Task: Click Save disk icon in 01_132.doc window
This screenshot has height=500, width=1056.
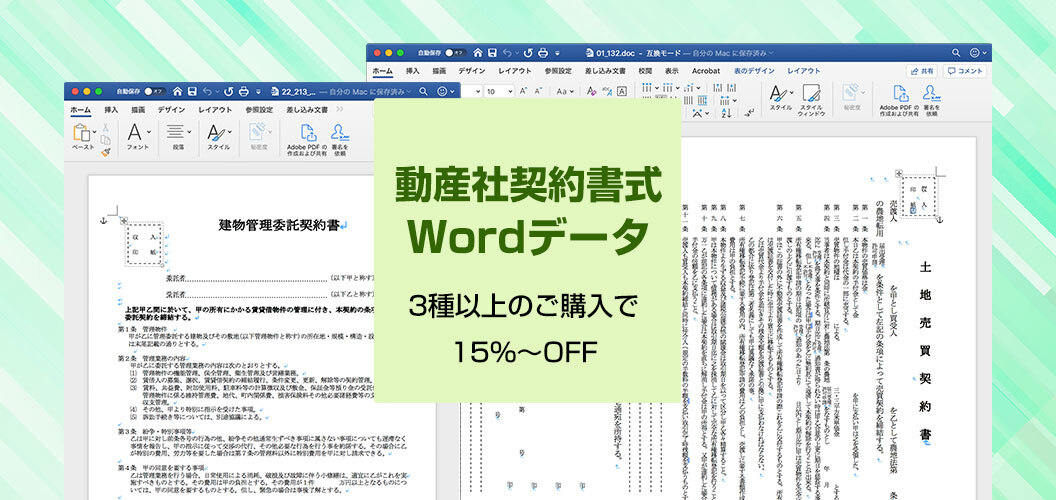Action: tap(492, 53)
